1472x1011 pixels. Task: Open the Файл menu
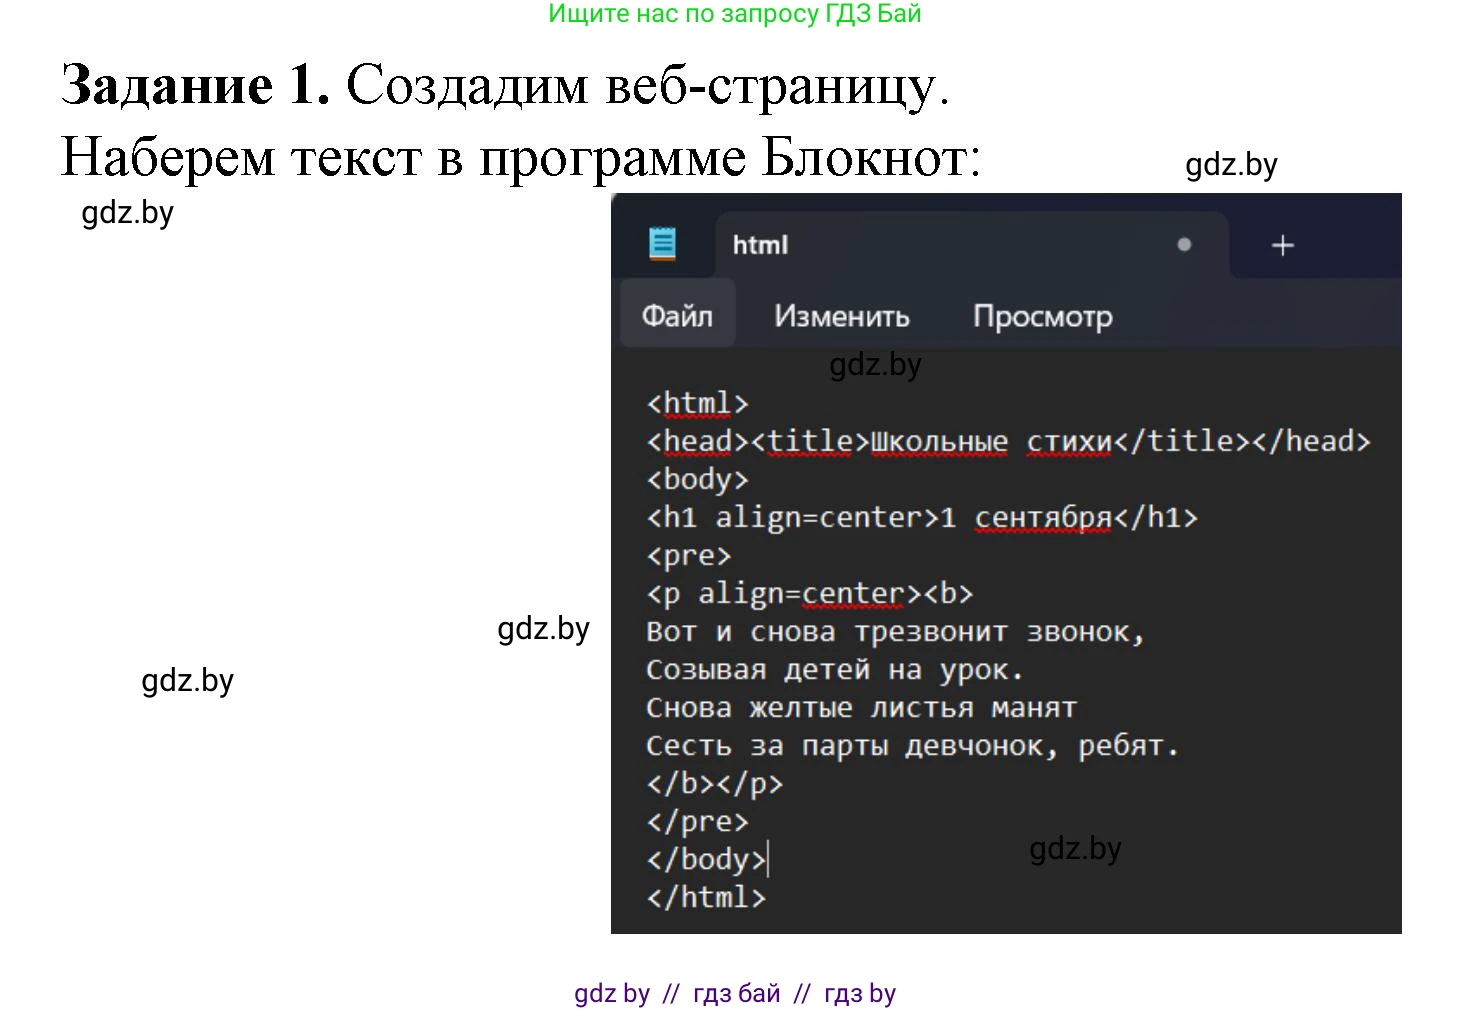tap(677, 314)
